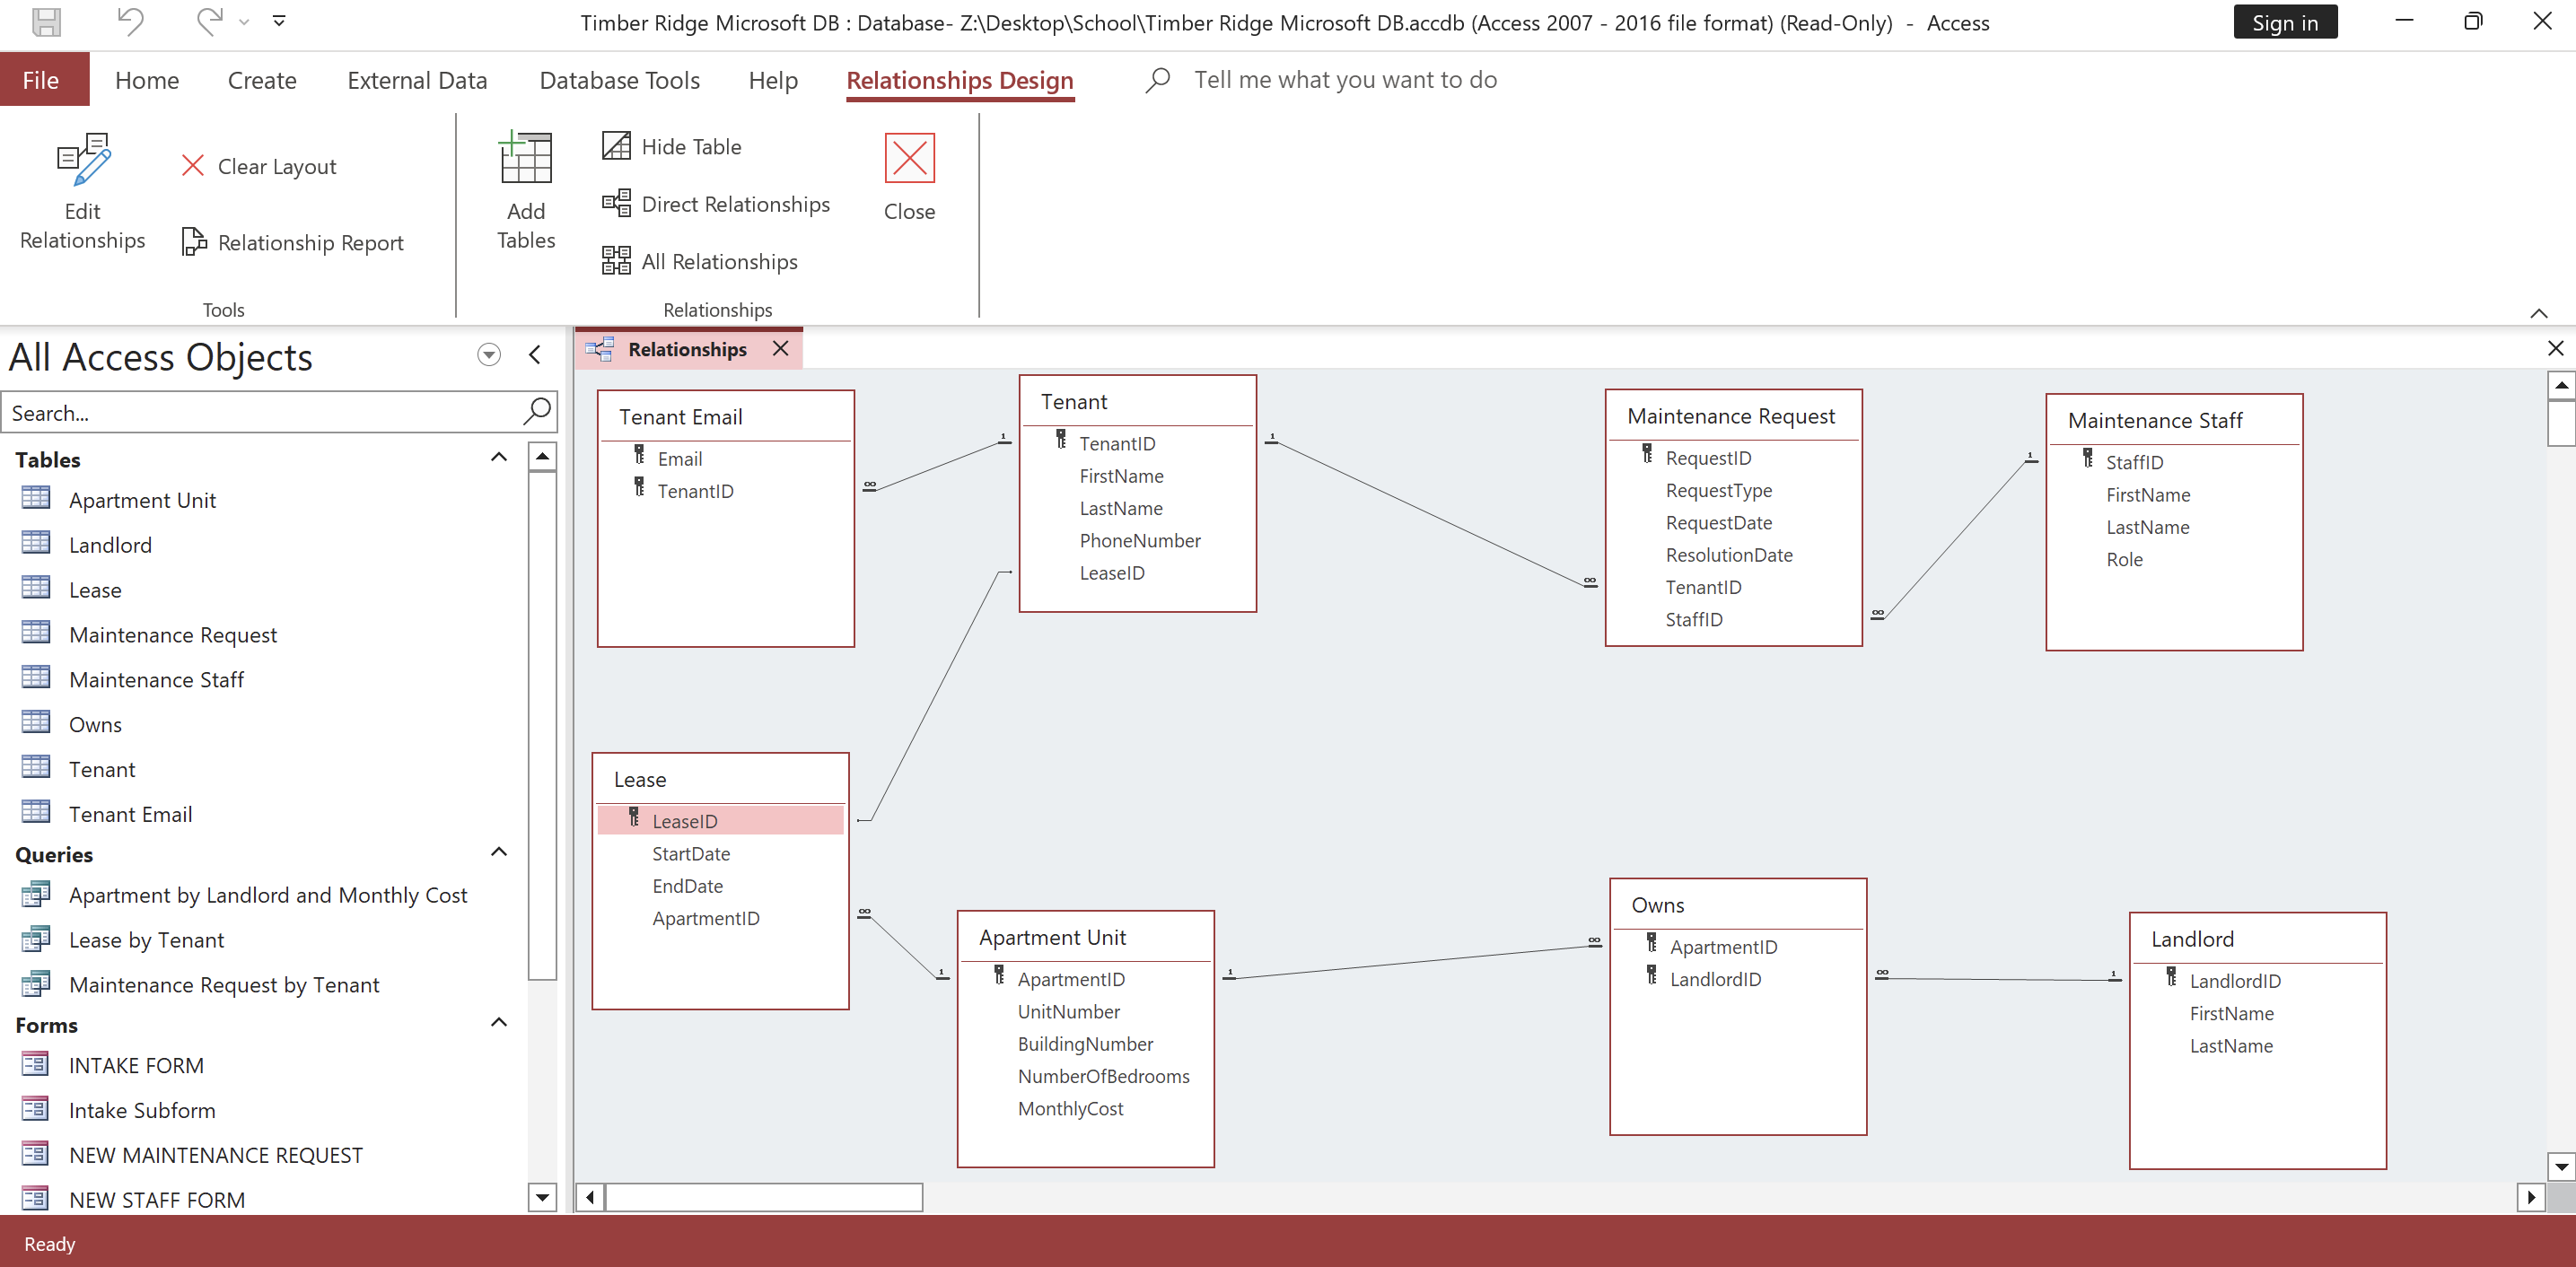Image resolution: width=2576 pixels, height=1267 pixels.
Task: Open the File menu
Action: (43, 79)
